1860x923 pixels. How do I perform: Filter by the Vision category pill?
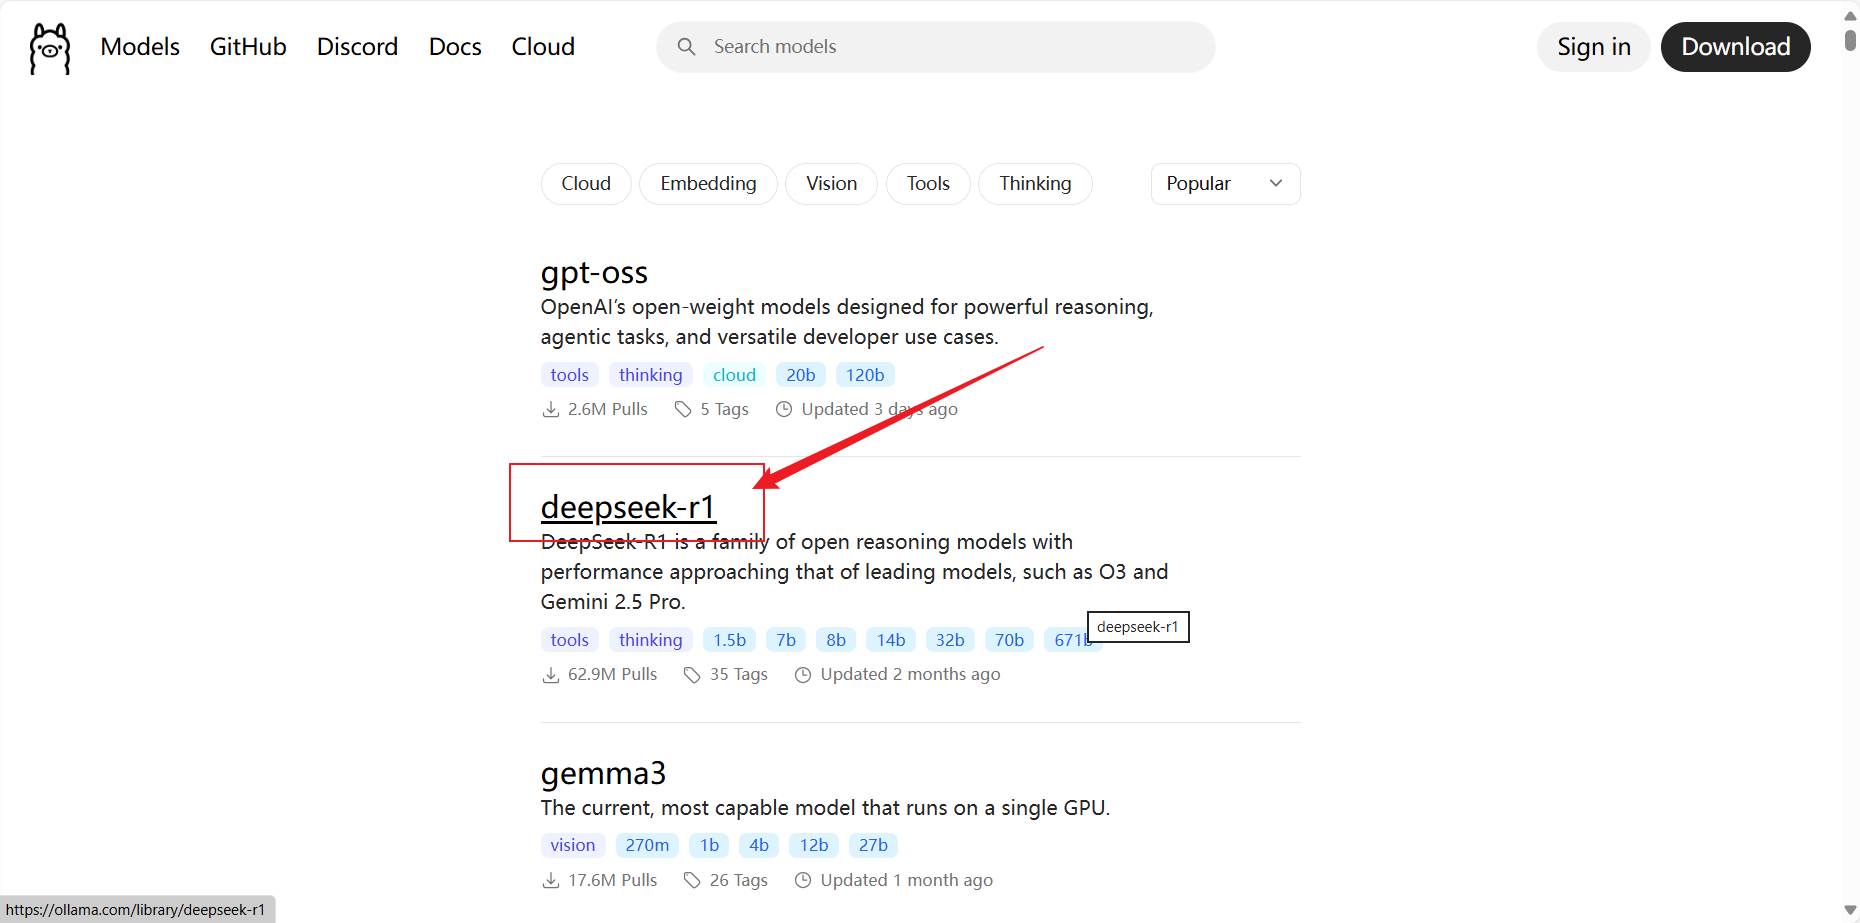[831, 184]
